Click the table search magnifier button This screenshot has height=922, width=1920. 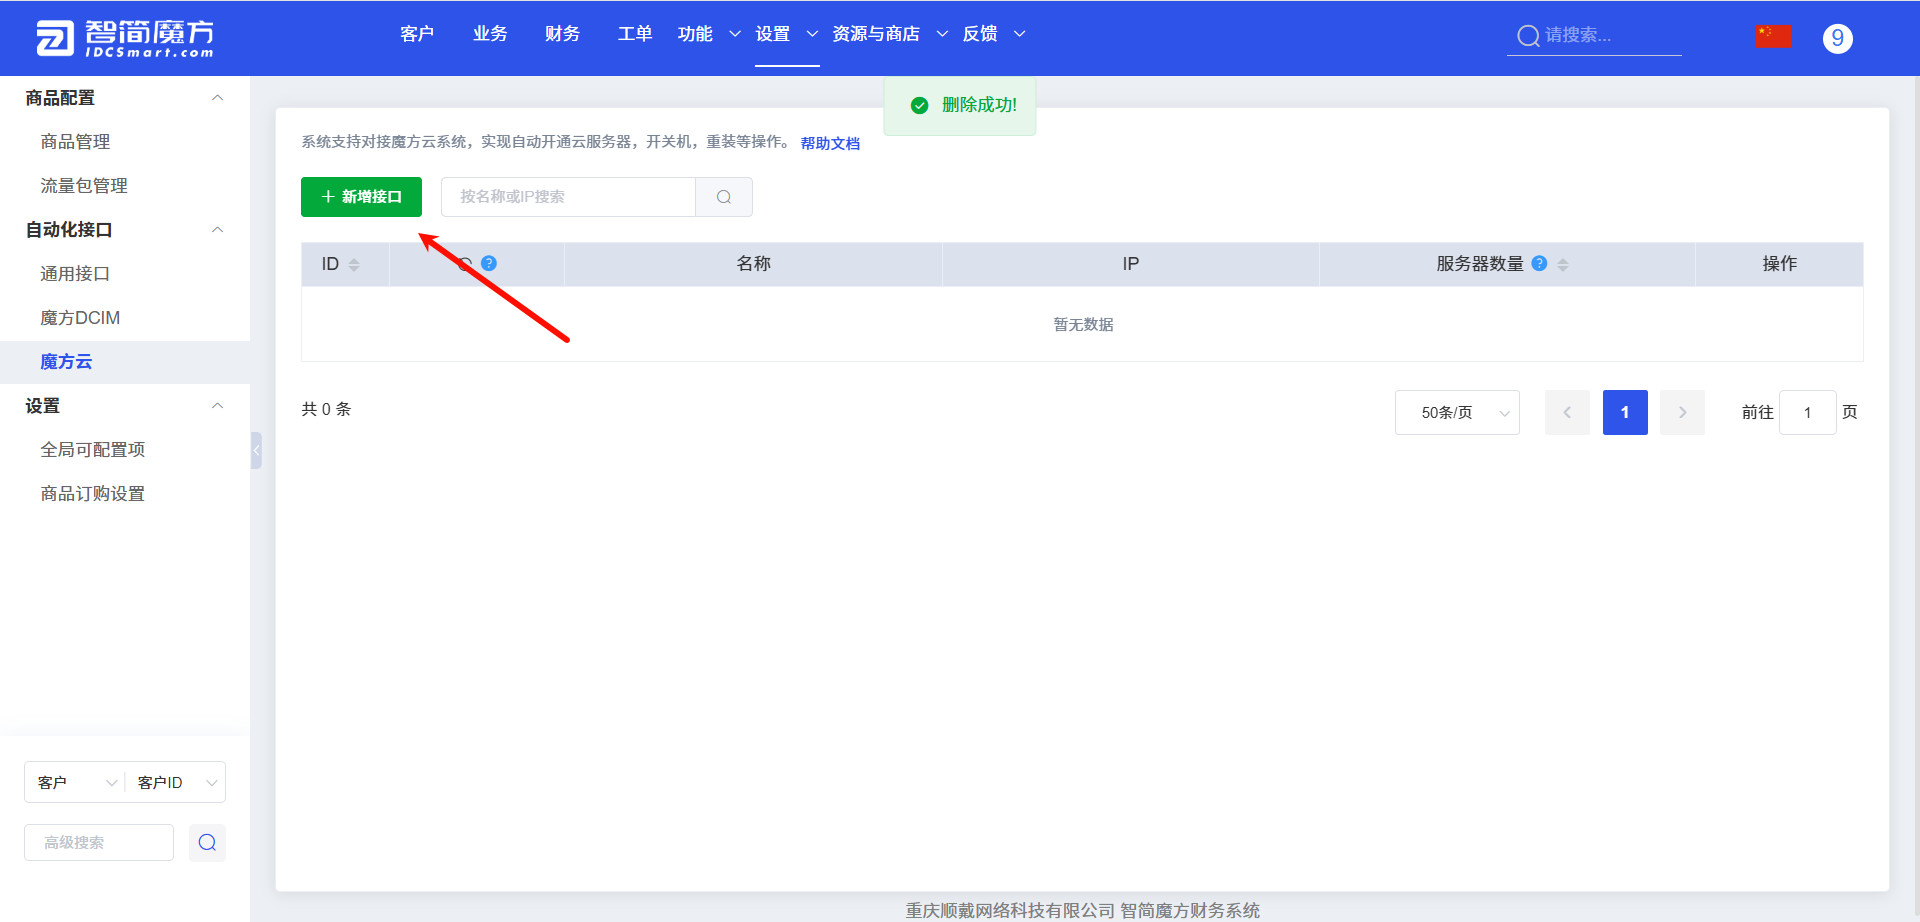723,197
